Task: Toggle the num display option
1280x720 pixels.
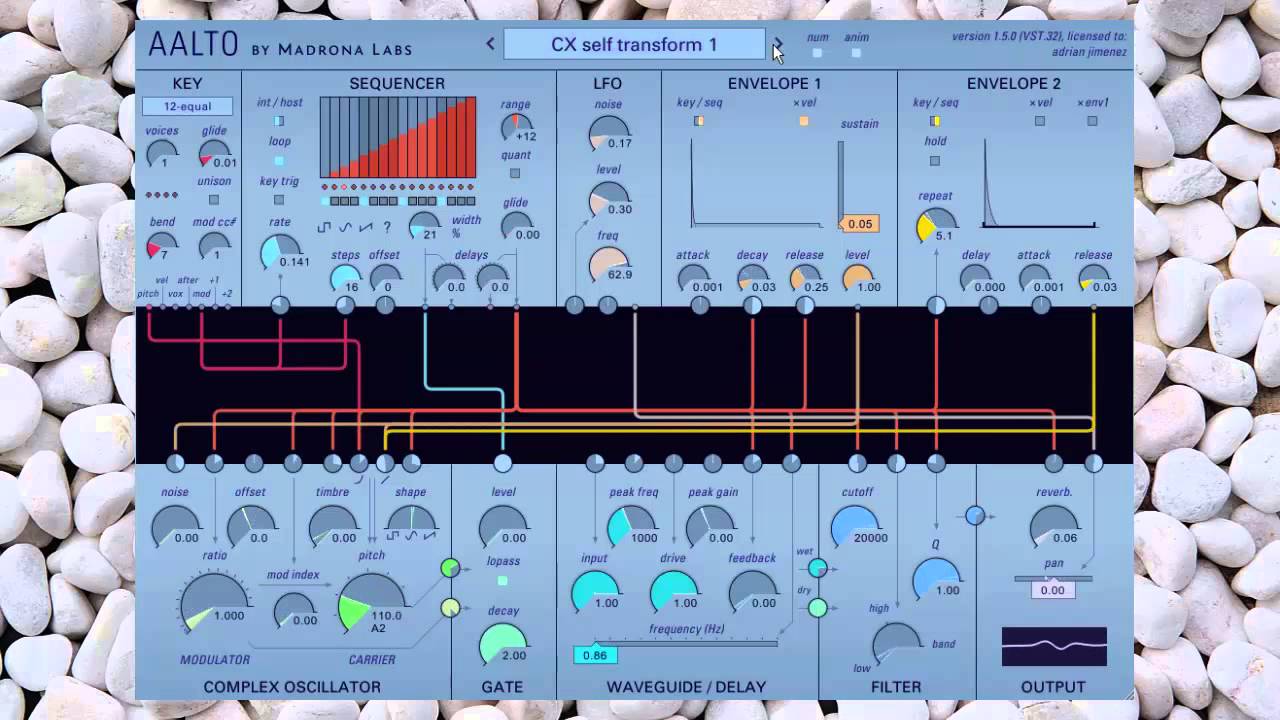Action: (x=817, y=53)
